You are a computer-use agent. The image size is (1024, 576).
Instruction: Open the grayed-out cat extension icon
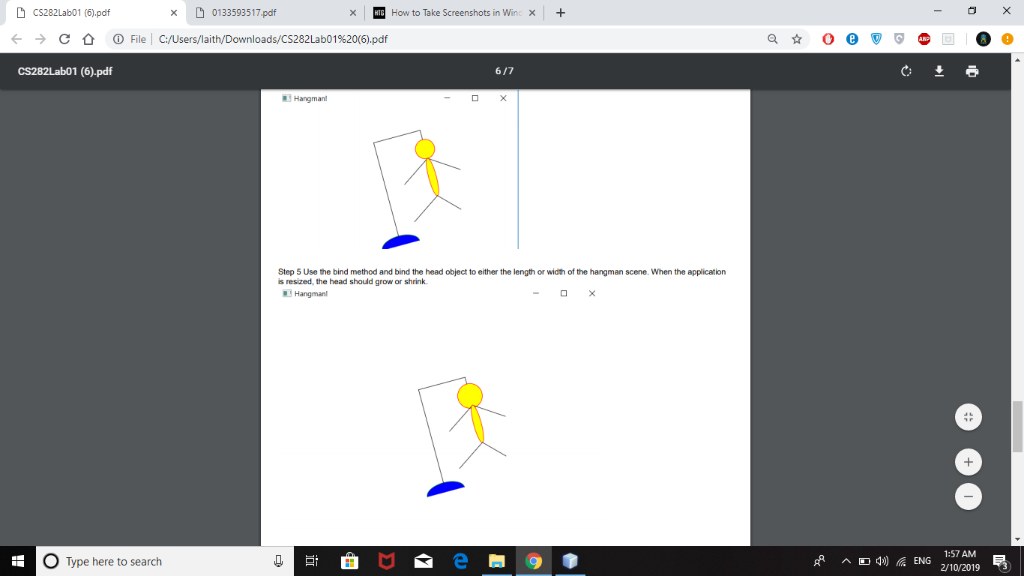[948, 39]
